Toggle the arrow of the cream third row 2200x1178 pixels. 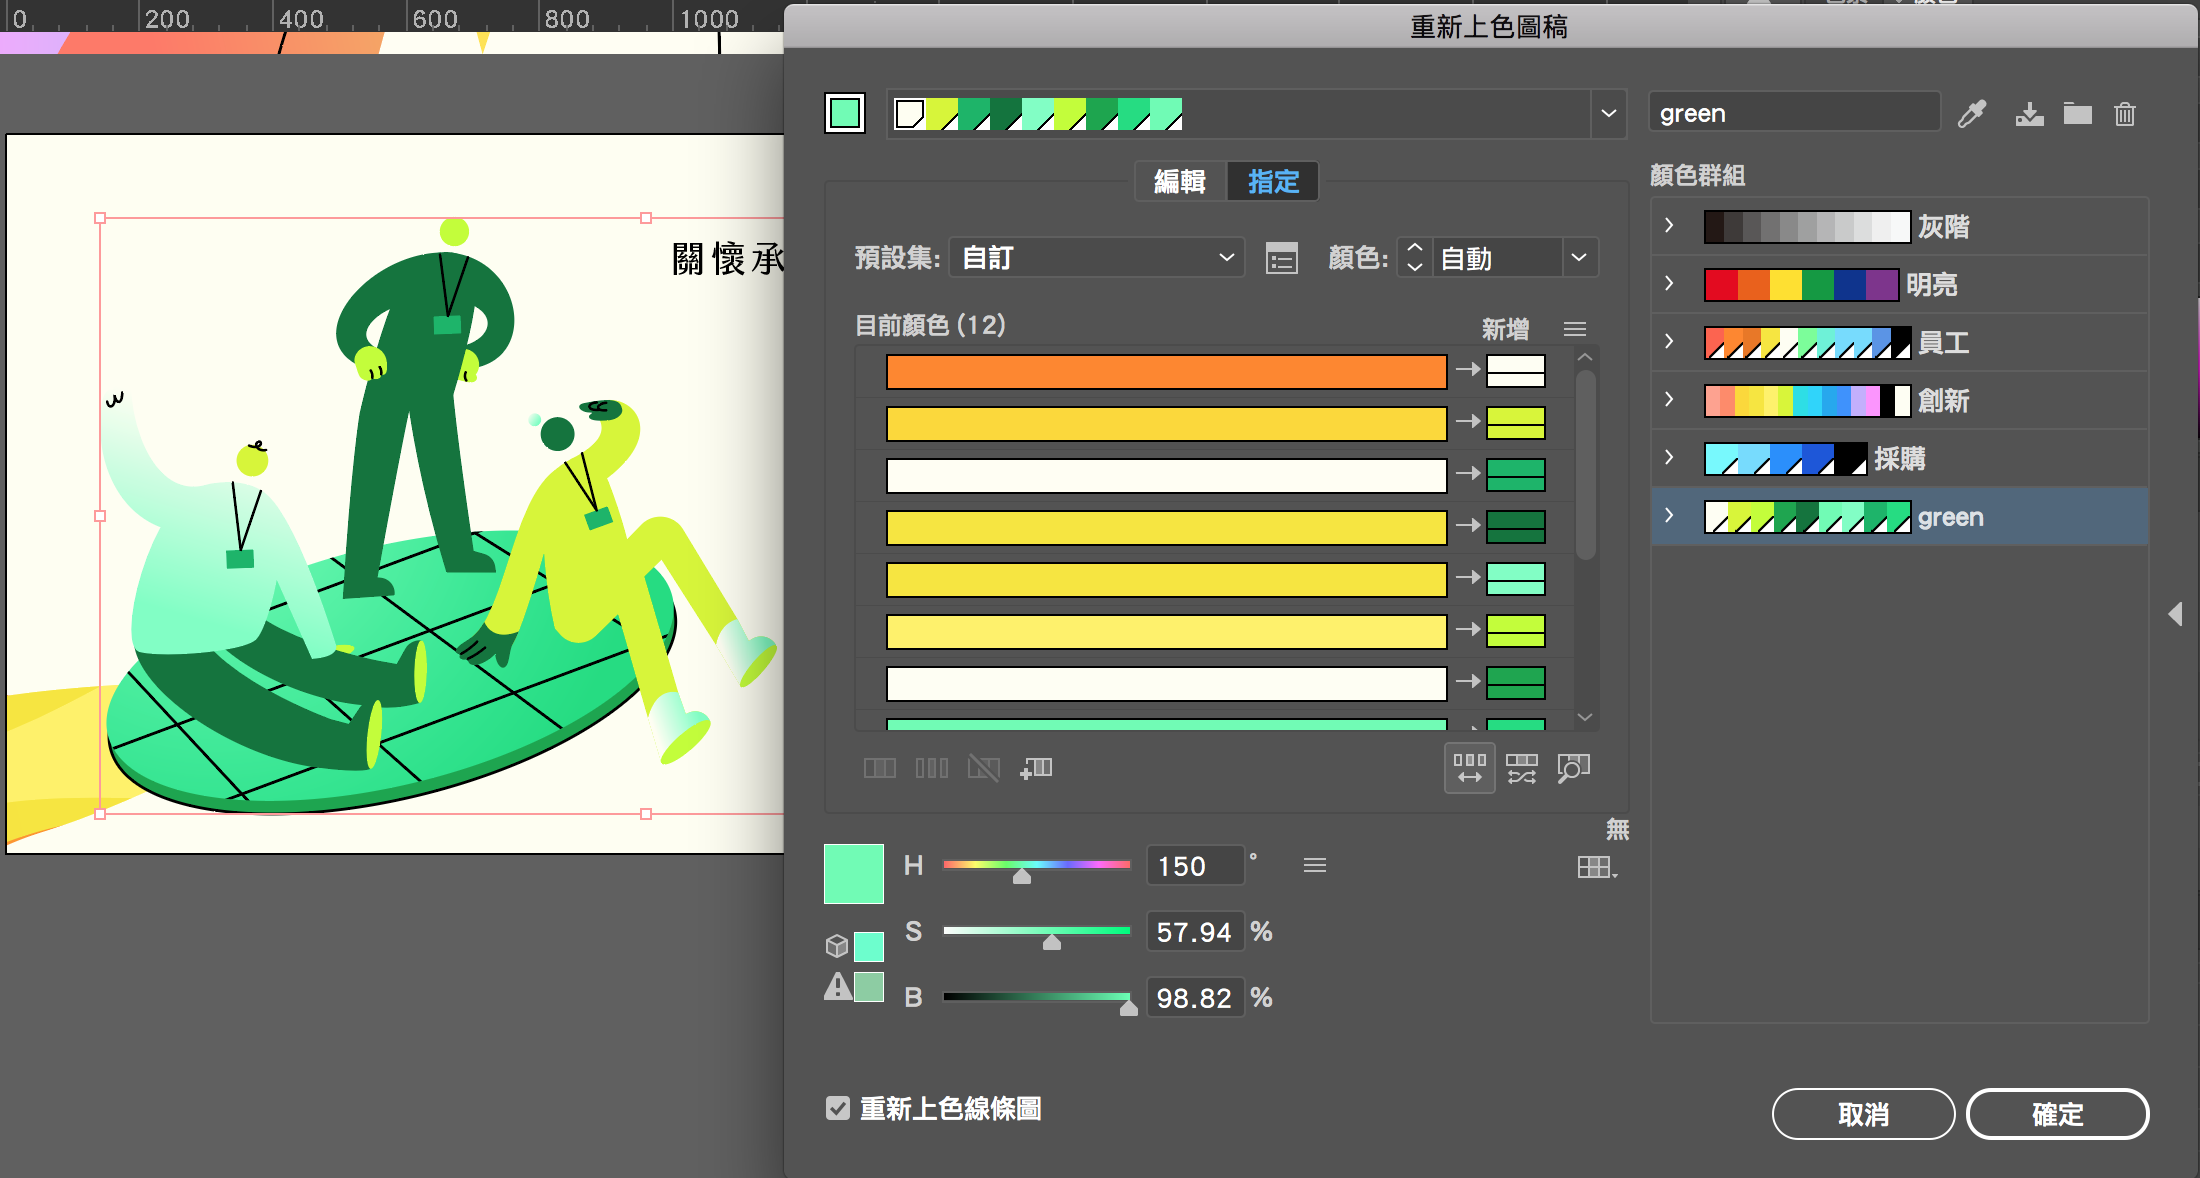tap(1468, 474)
